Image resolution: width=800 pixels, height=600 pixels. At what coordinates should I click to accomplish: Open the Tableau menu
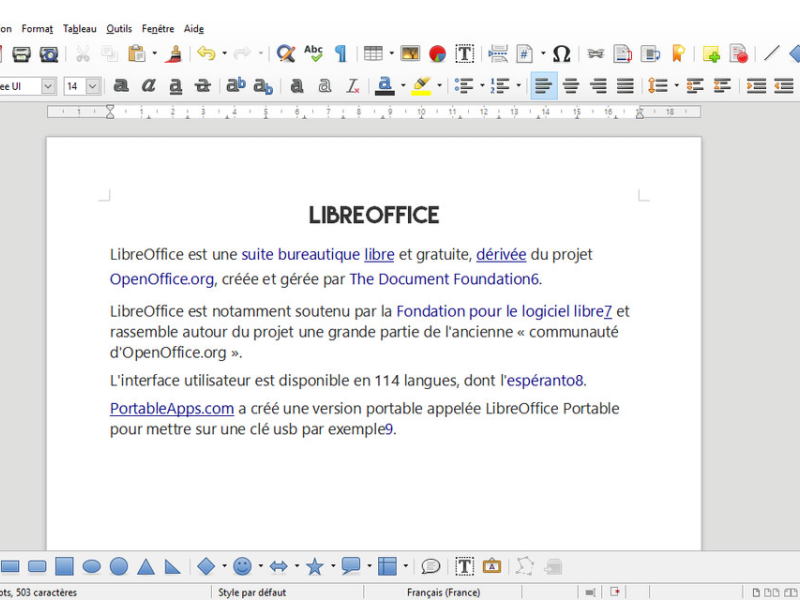point(80,29)
